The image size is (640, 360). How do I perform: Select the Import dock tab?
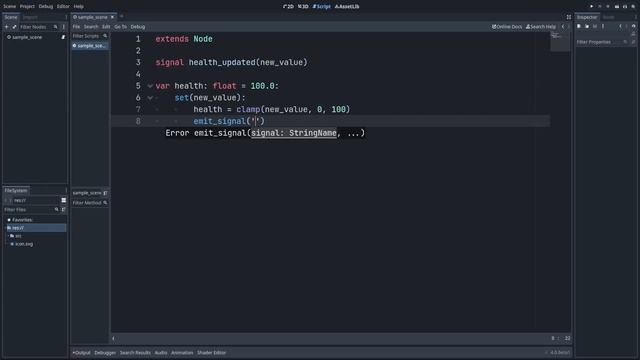30,17
